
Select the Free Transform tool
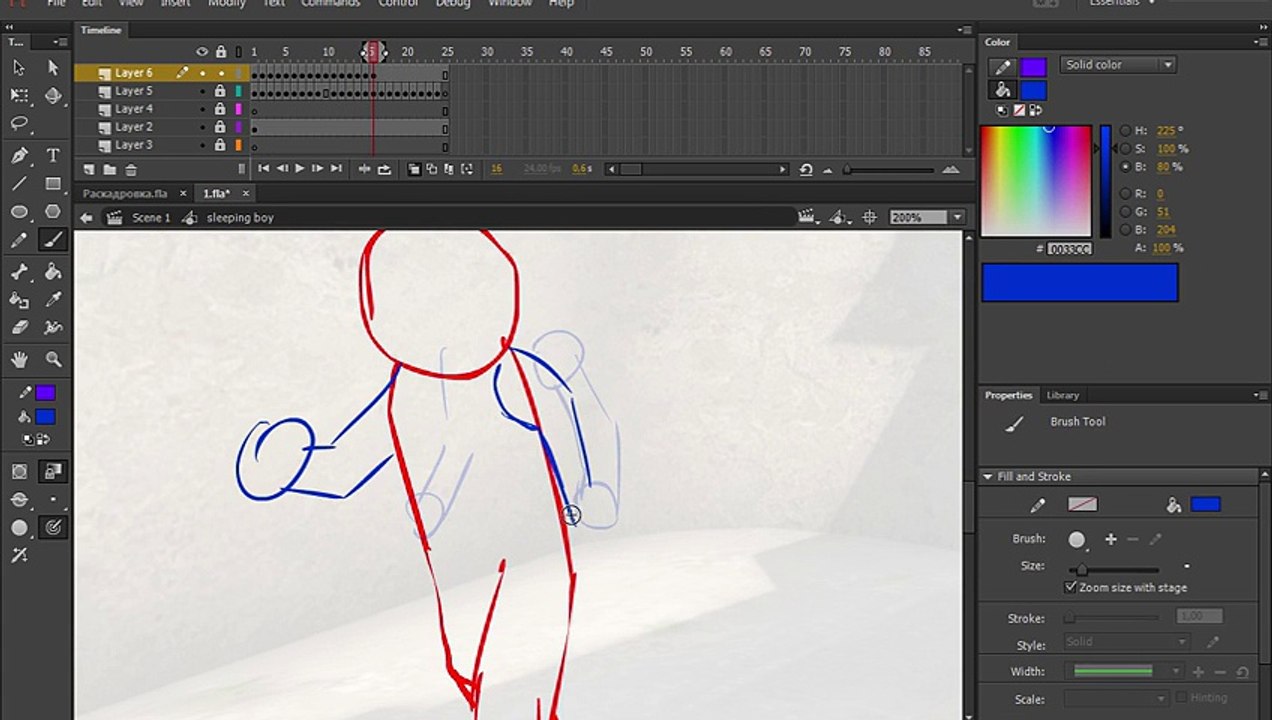19,96
